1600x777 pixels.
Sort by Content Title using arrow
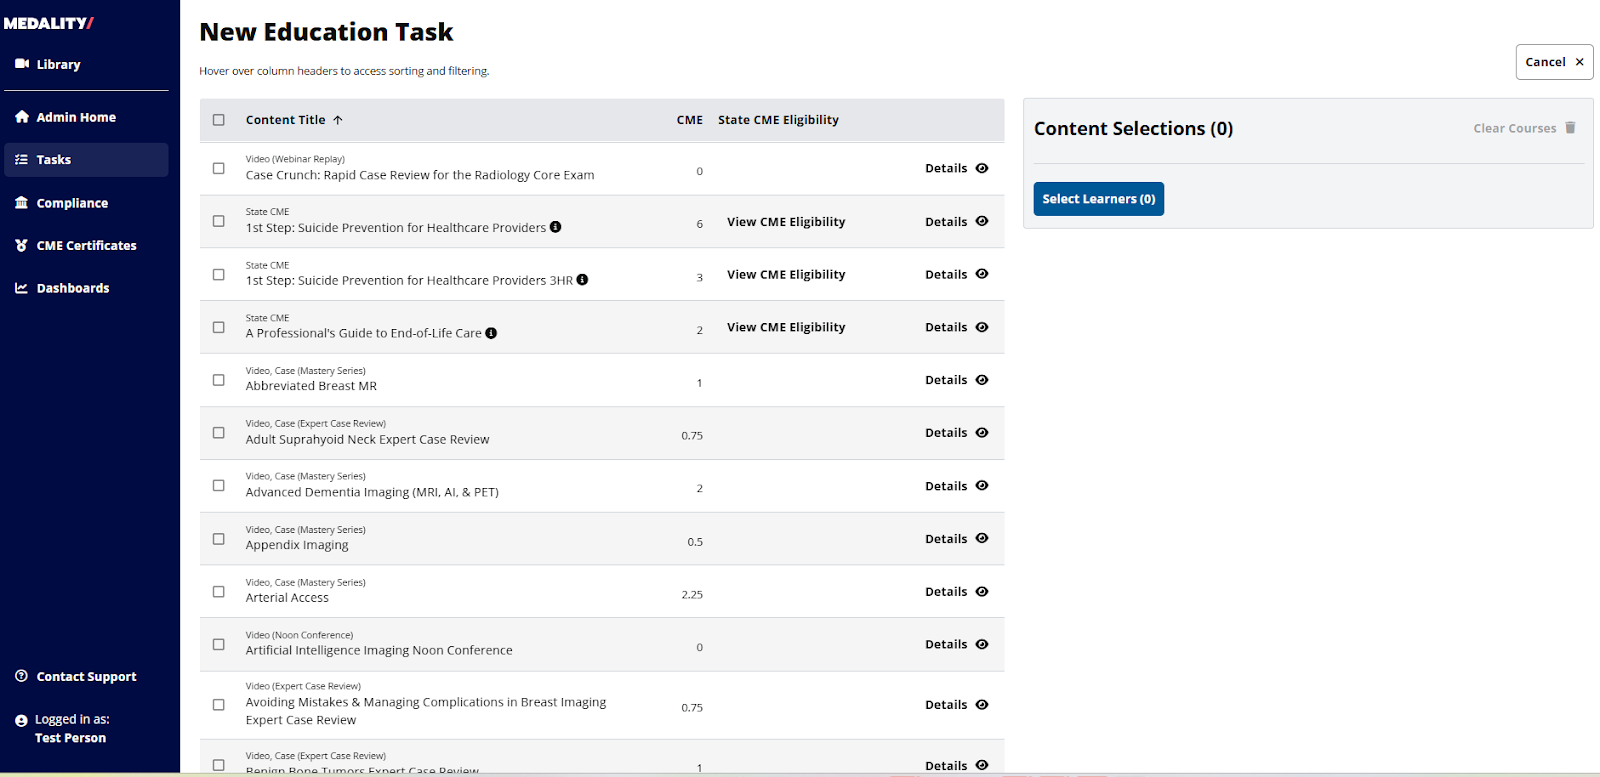pos(338,120)
